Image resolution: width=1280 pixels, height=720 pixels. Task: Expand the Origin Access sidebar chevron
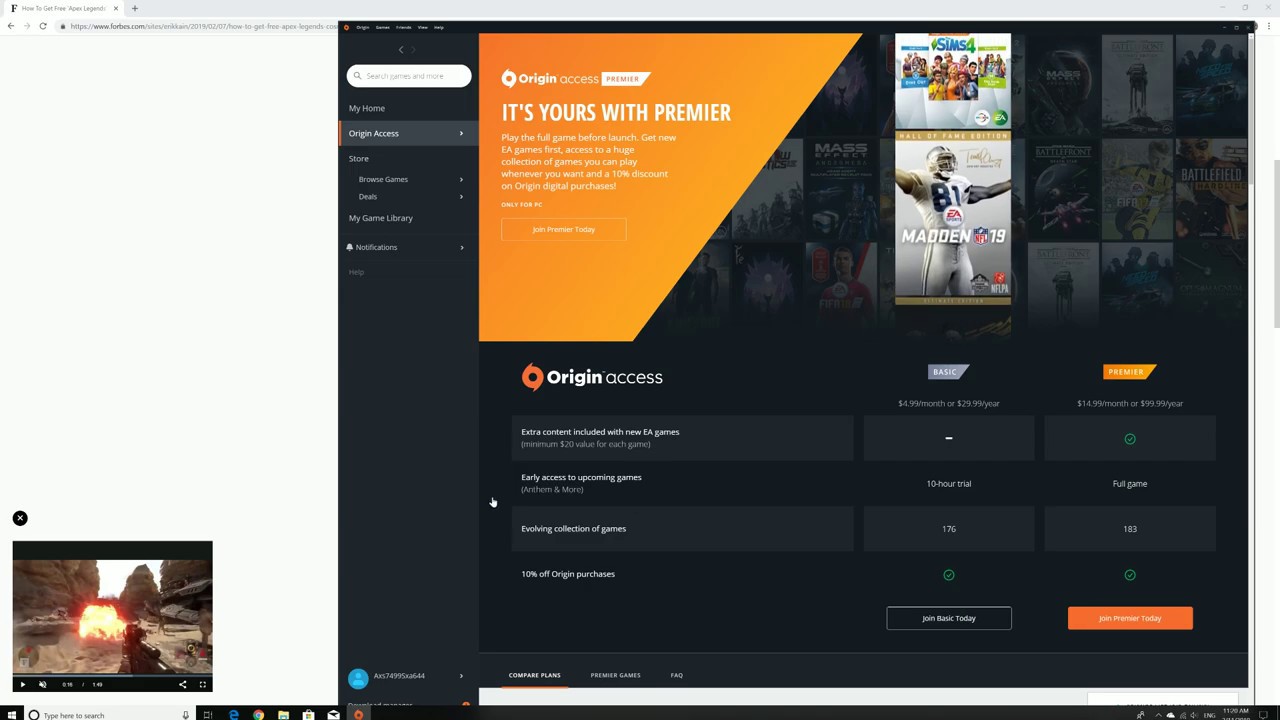(461, 133)
